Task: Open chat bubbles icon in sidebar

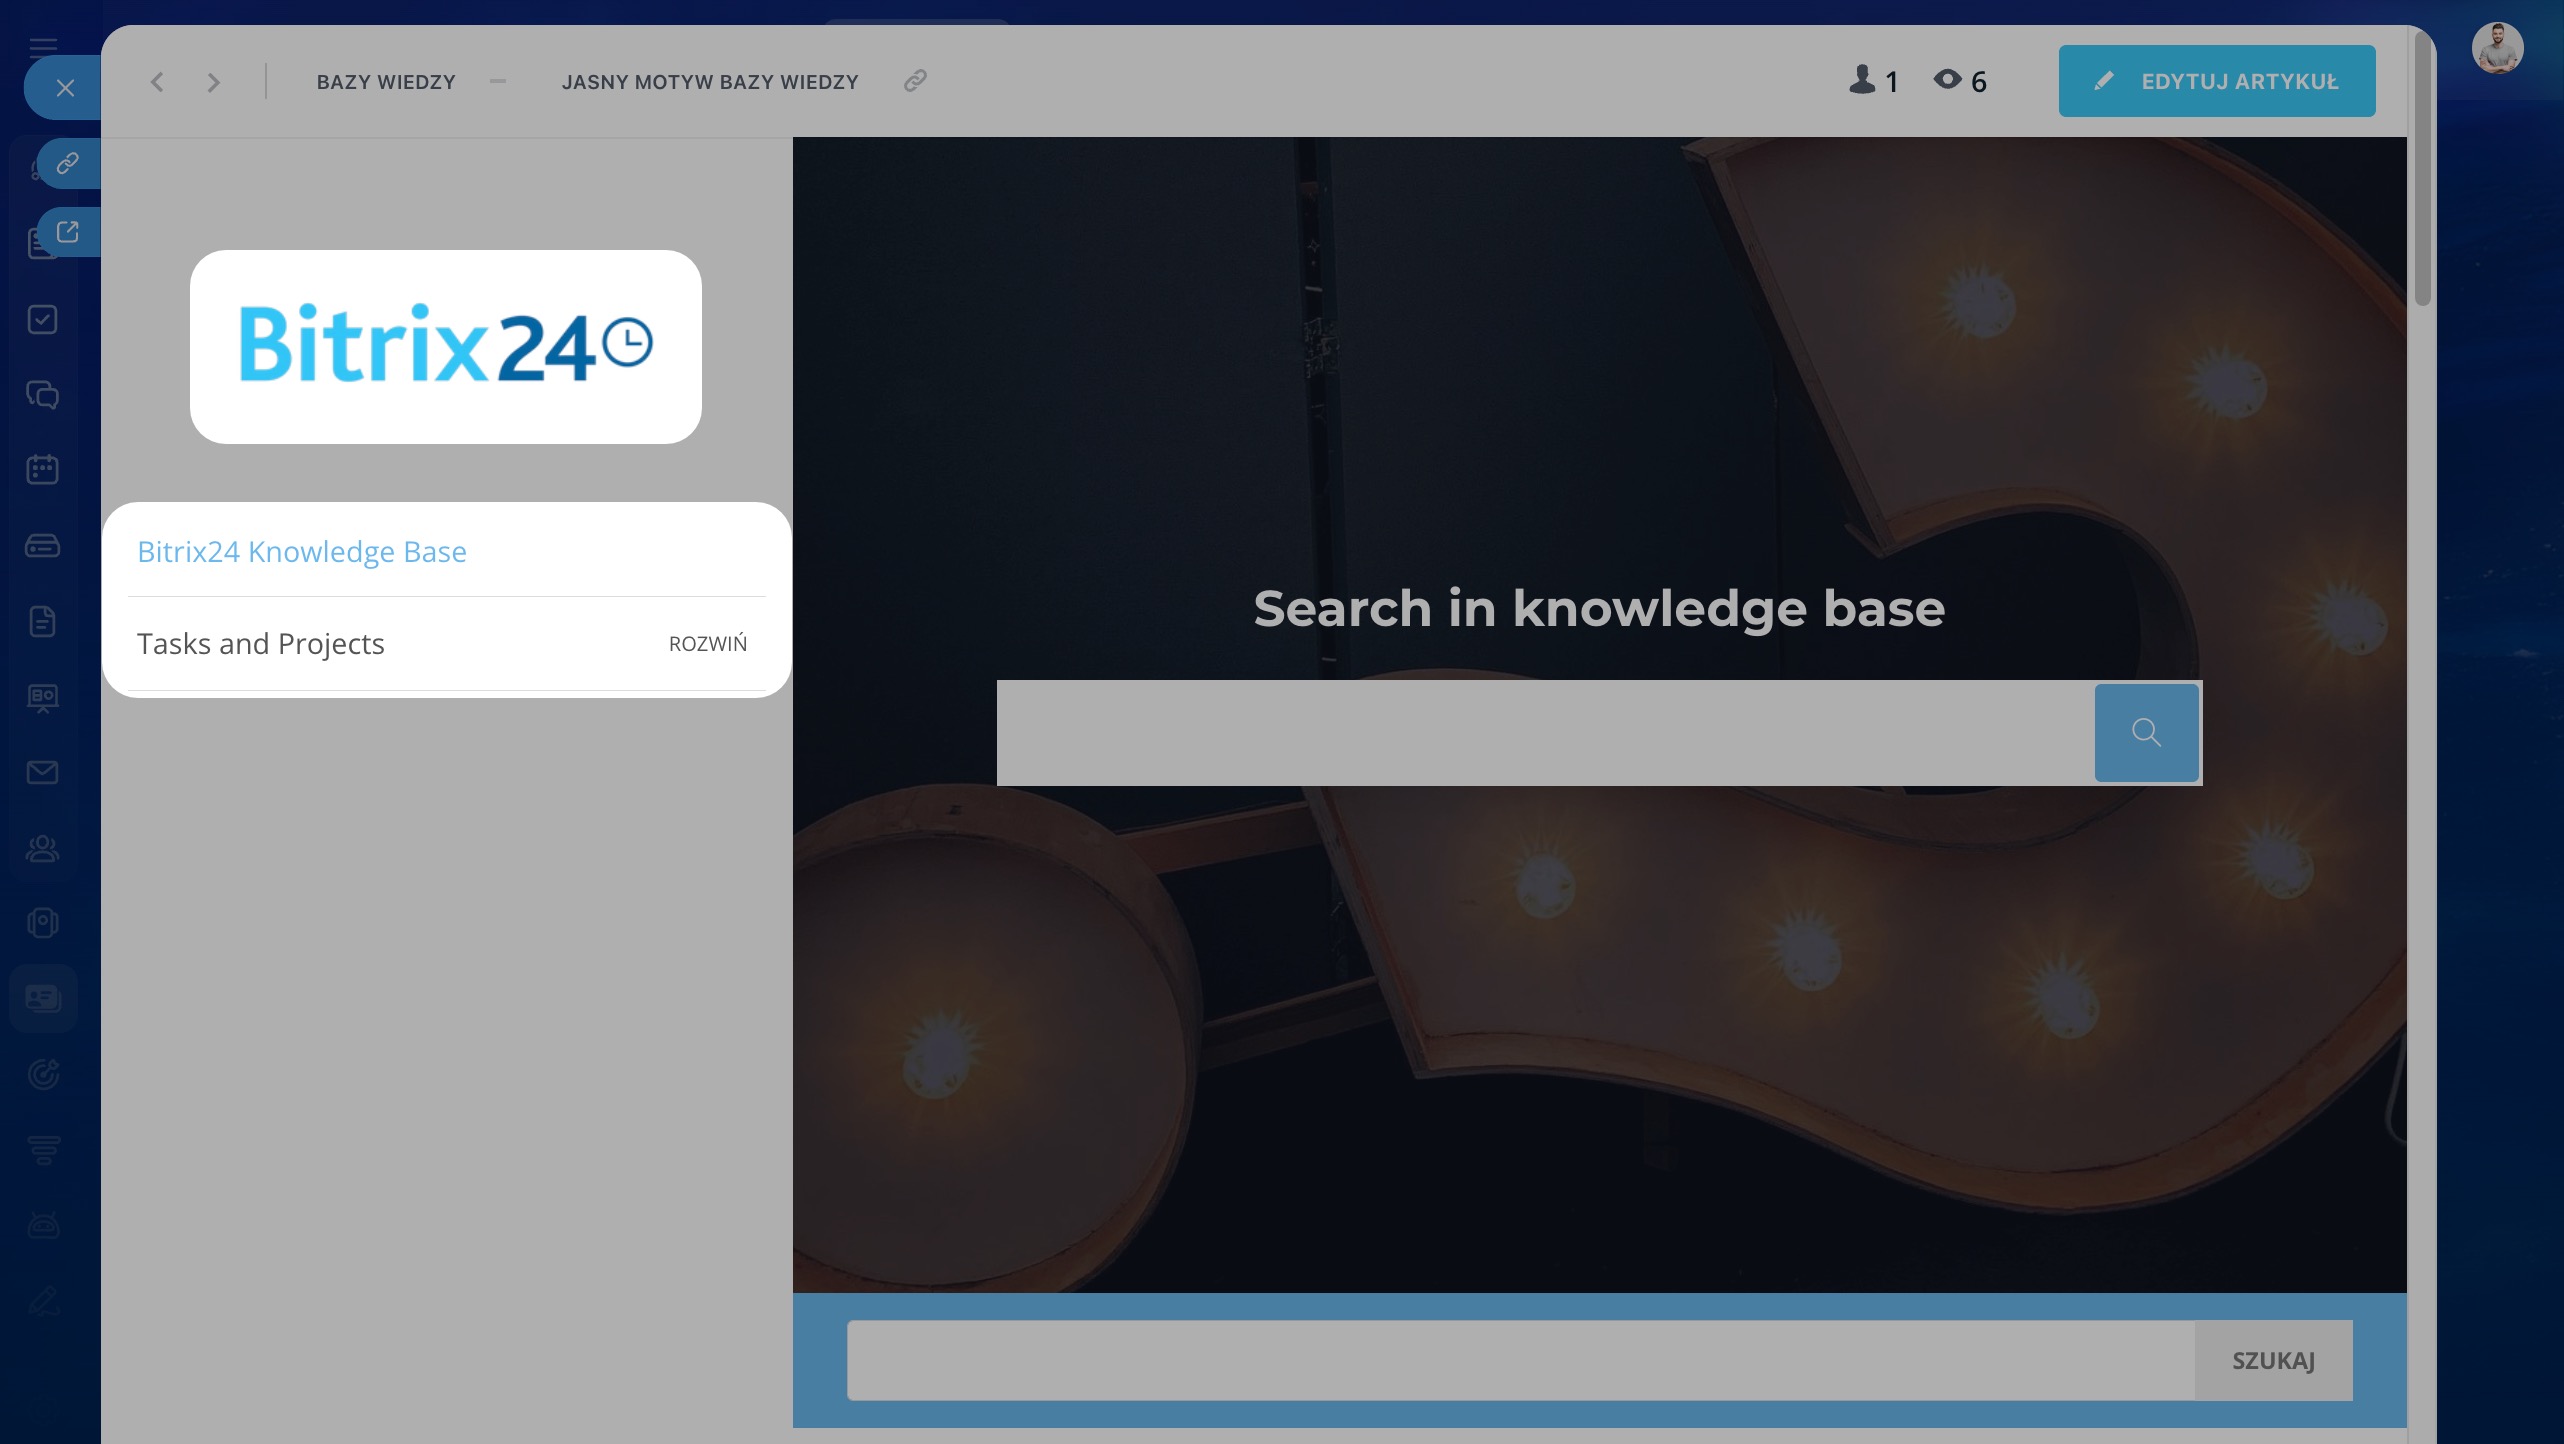Action: pos(42,394)
